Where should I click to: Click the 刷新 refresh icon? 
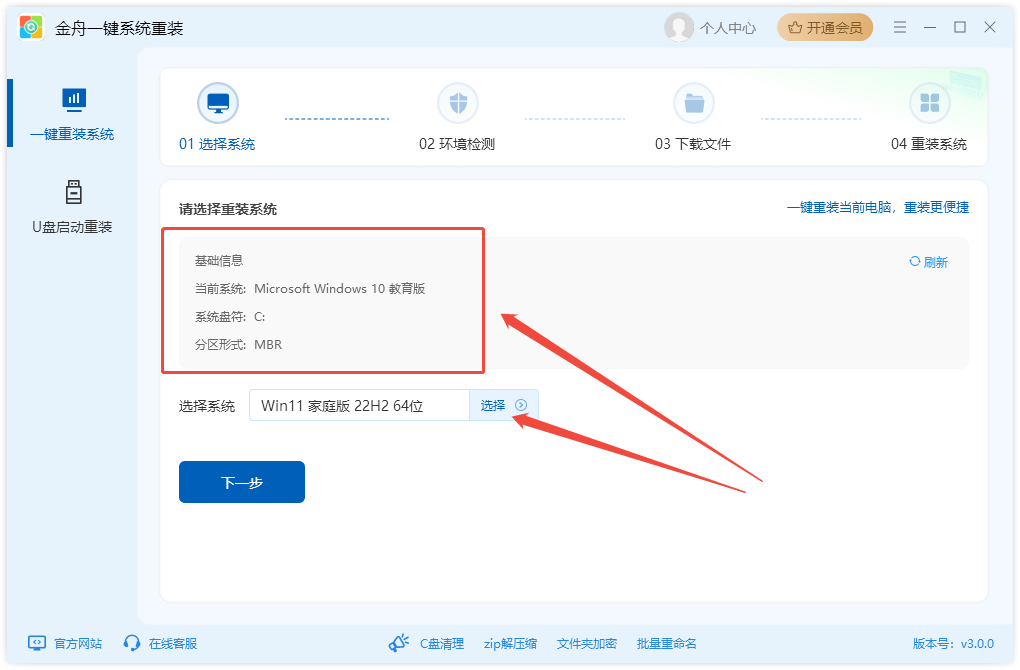pyautogui.click(x=914, y=261)
